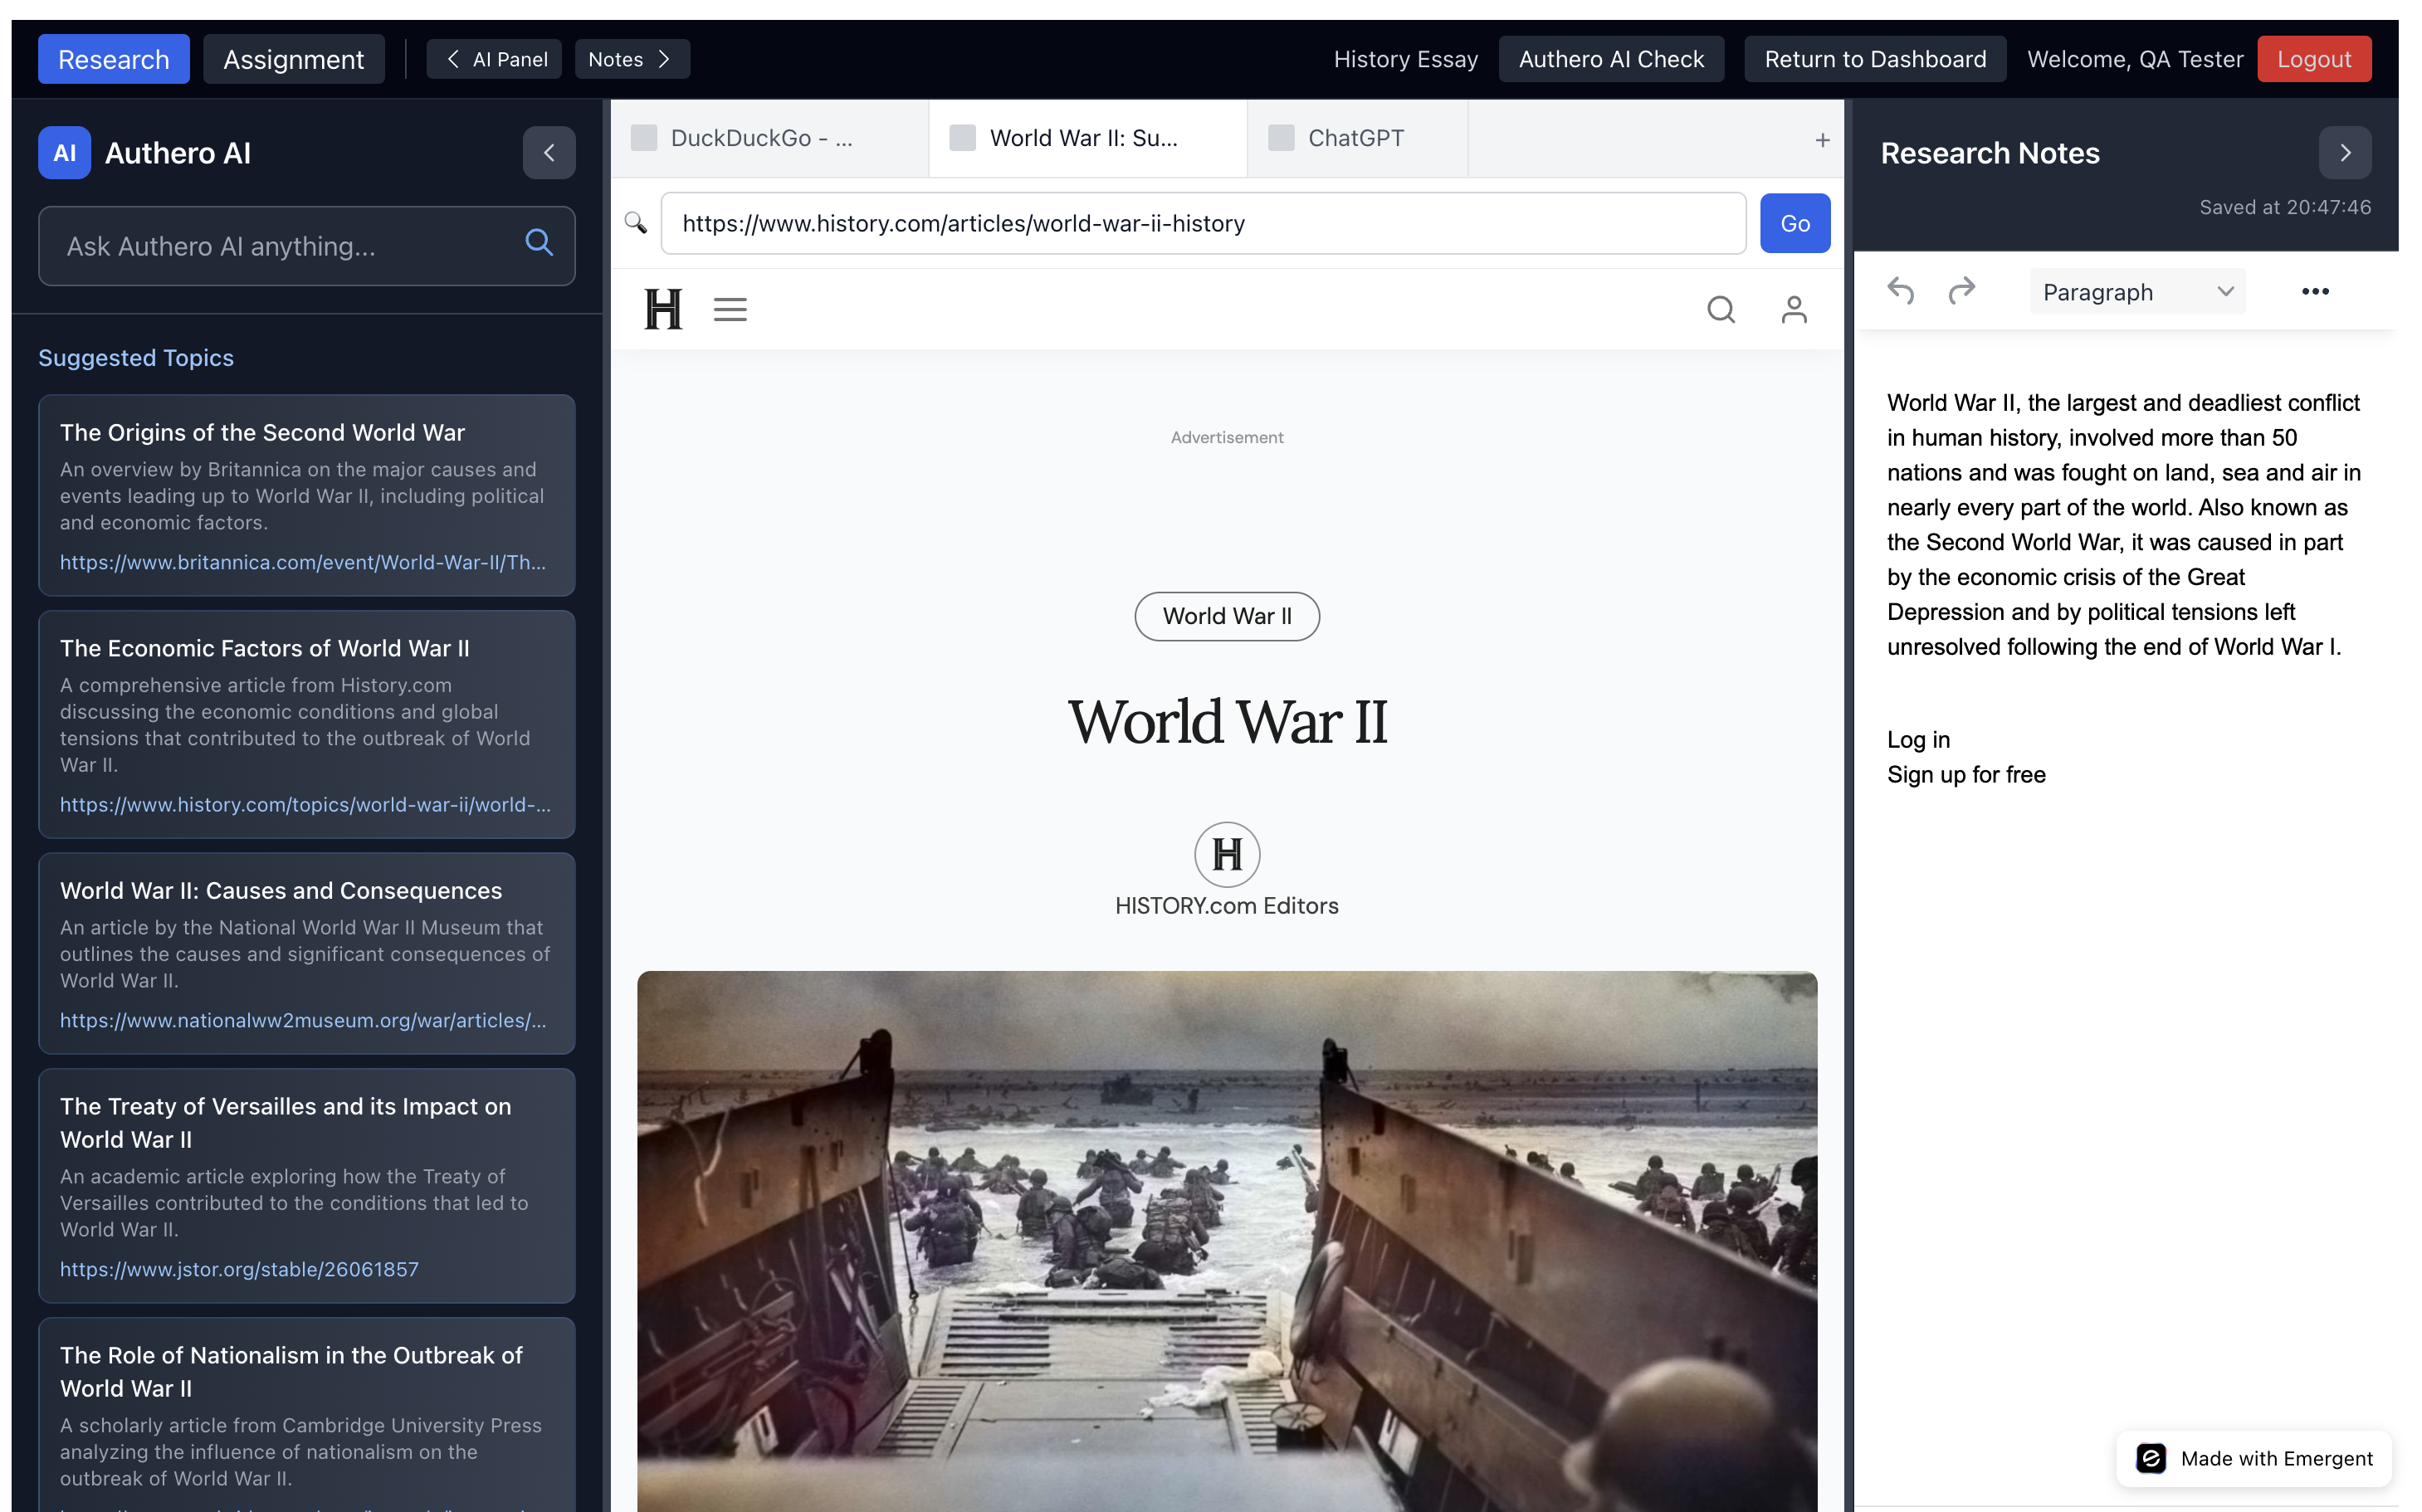Open the History.com hamburger menu
The width and height of the screenshot is (2422, 1512).
(730, 310)
